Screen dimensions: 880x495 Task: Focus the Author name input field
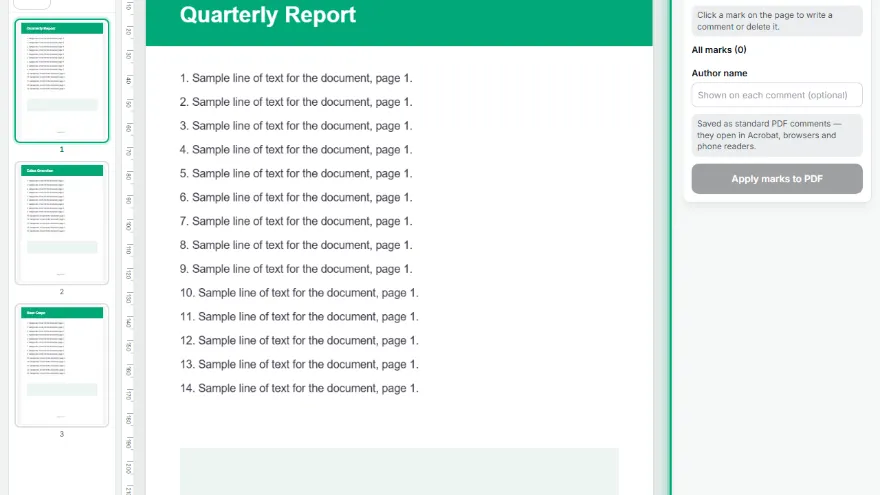click(x=777, y=95)
